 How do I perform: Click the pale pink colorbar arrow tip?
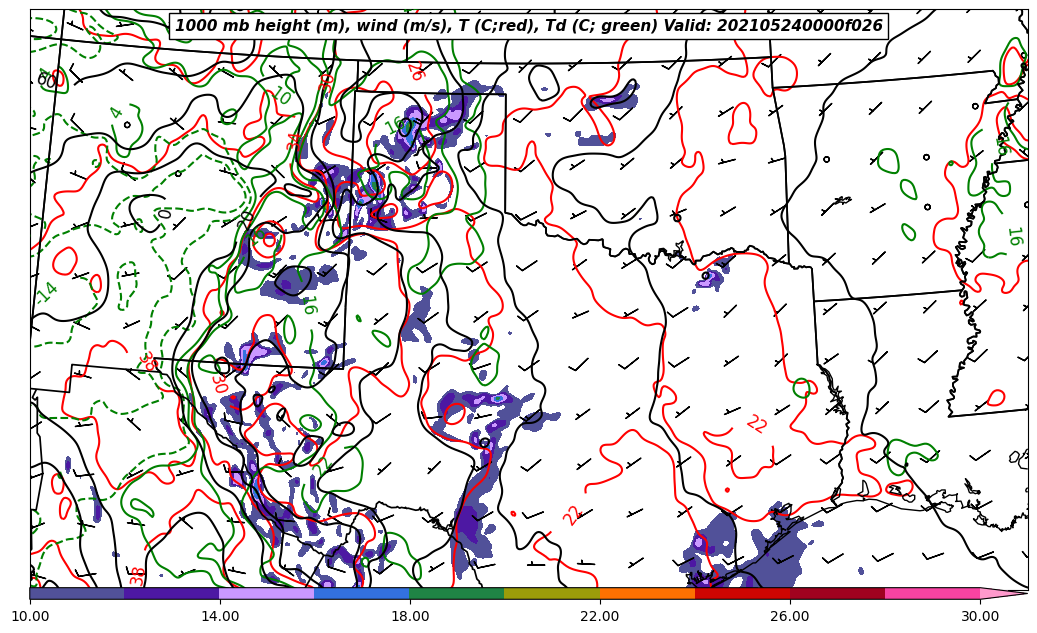tap(1002, 593)
